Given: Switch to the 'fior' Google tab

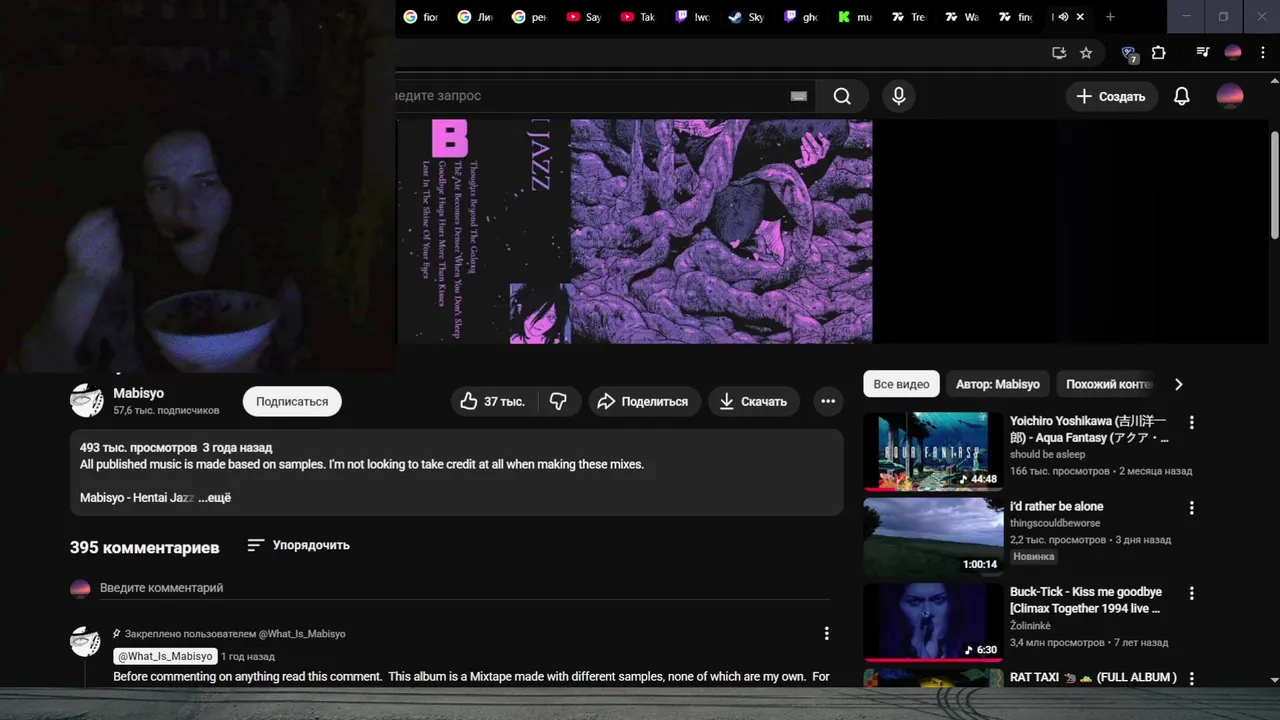Looking at the screenshot, I should click(x=421, y=17).
